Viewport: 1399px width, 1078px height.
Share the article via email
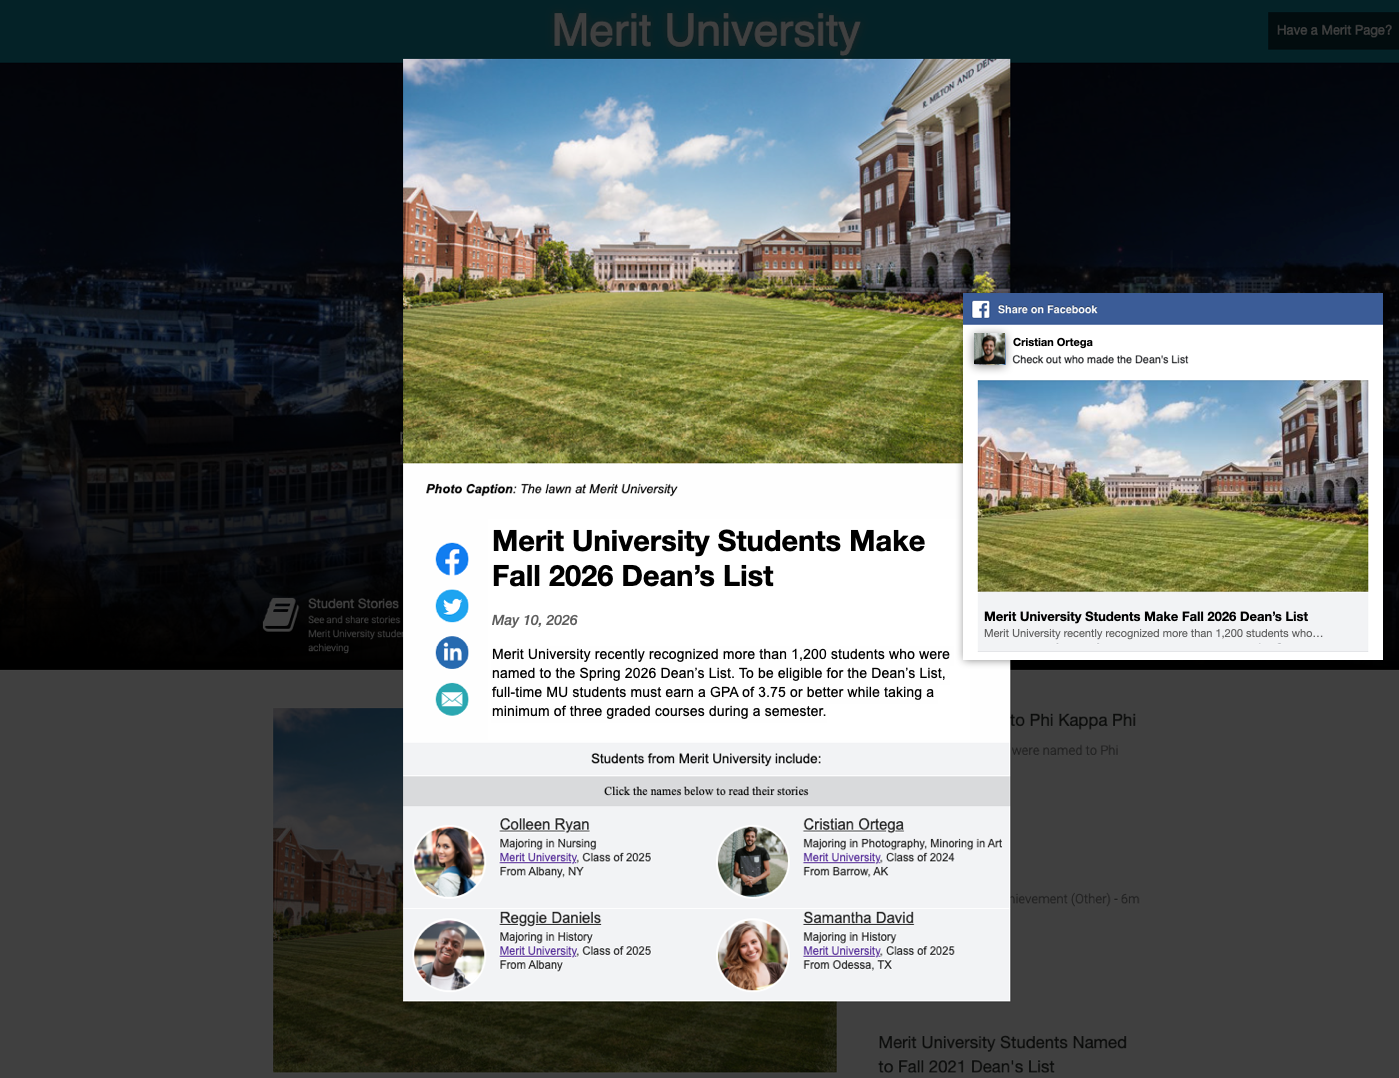tap(451, 699)
